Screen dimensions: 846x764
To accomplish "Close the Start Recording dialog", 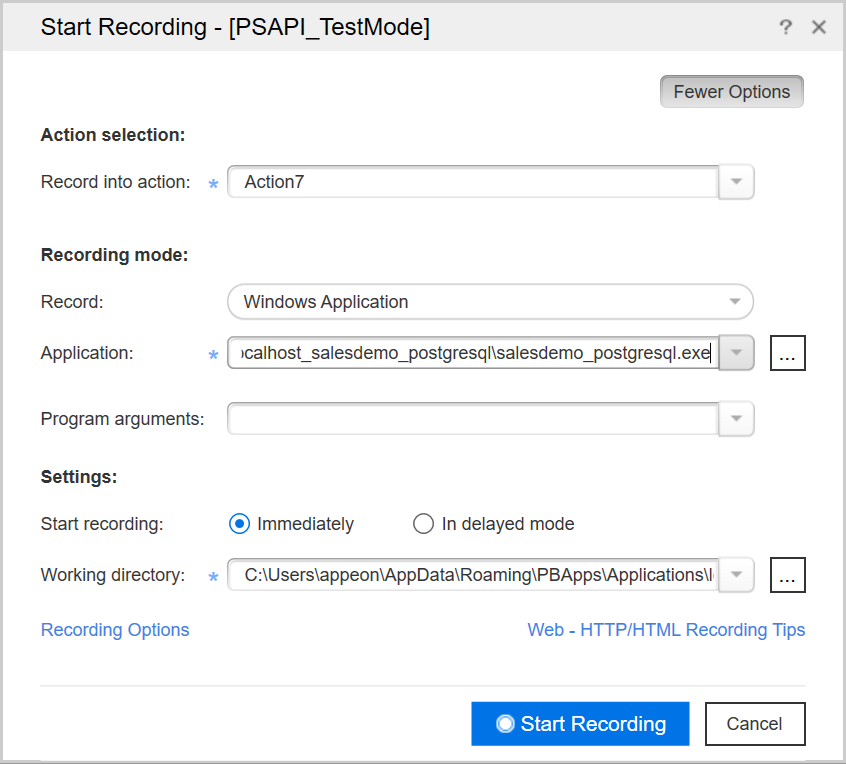I will point(819,27).
